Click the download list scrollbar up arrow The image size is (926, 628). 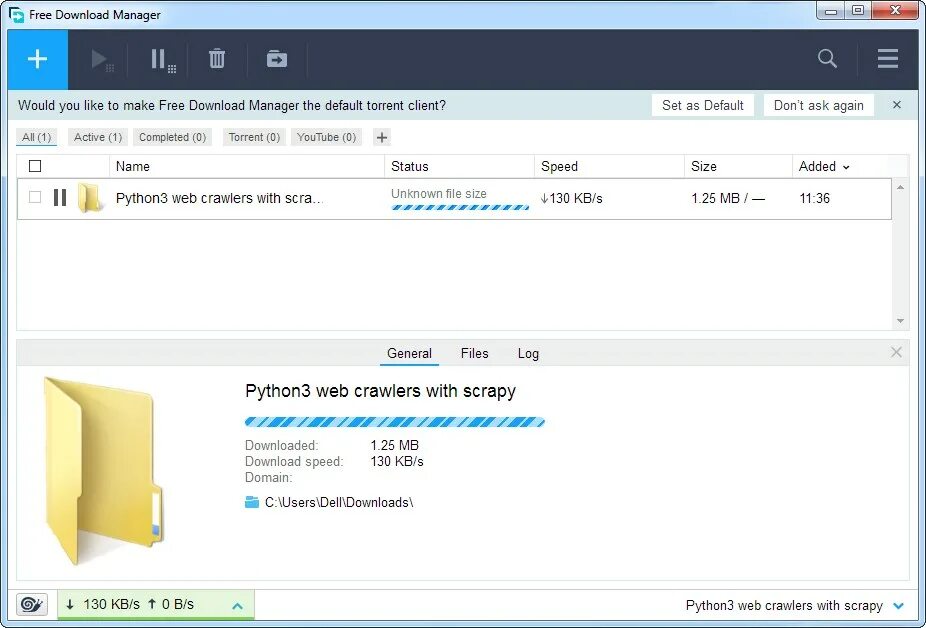(900, 187)
